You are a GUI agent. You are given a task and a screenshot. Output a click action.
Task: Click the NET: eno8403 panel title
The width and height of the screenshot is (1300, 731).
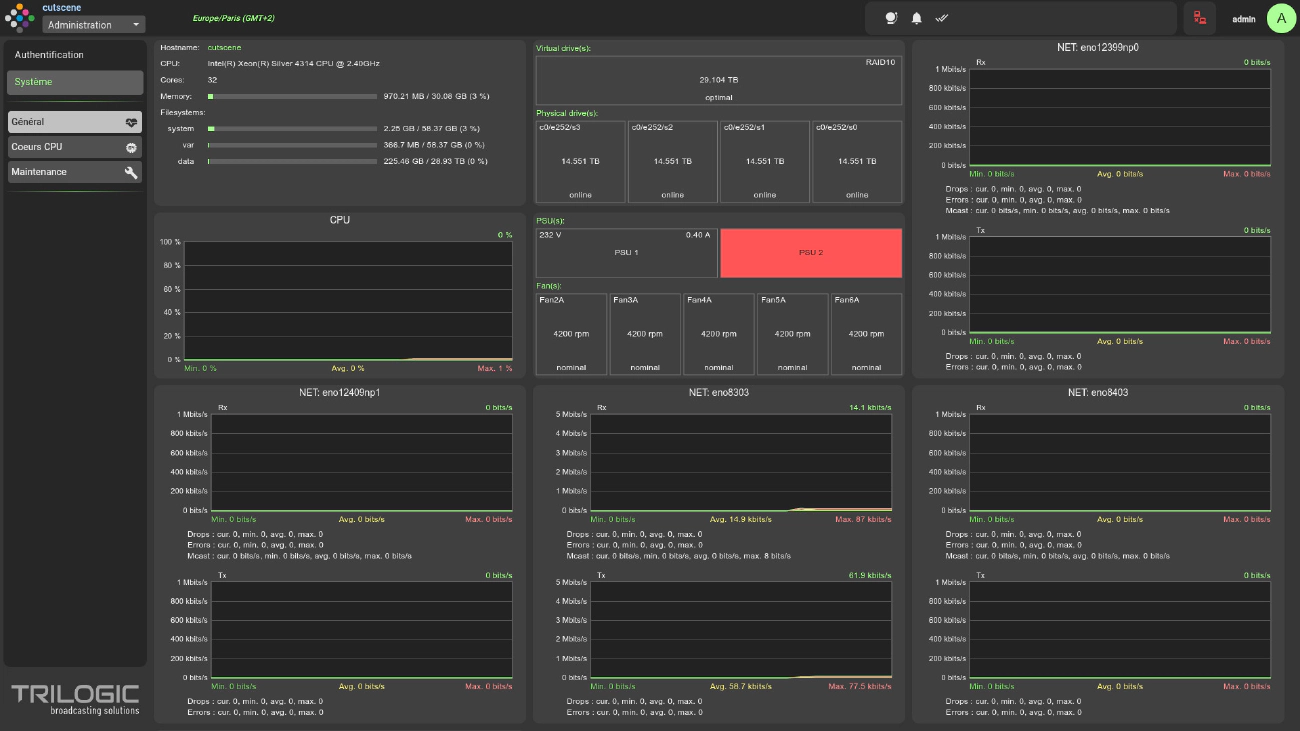(x=1098, y=392)
